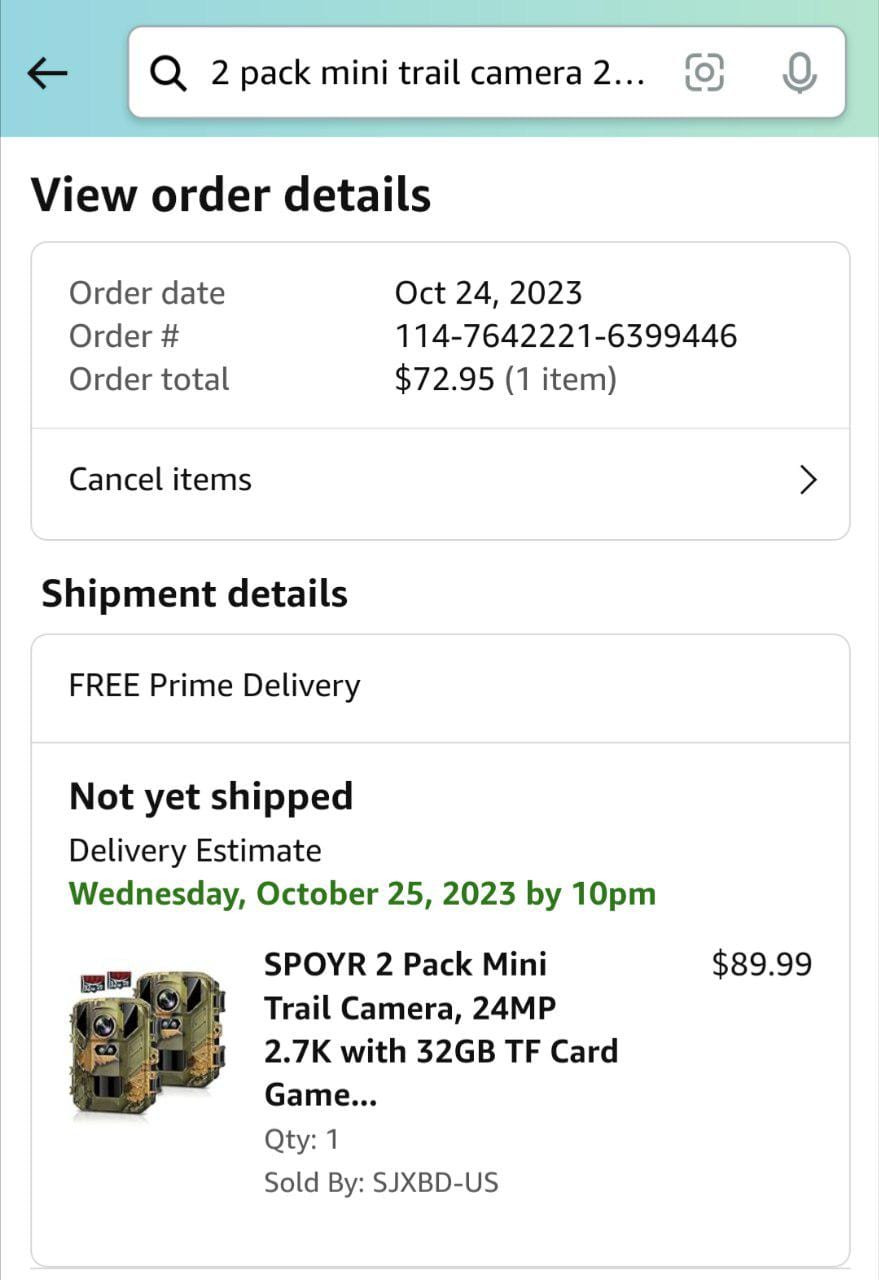The height and width of the screenshot is (1280, 879).
Task: Click order number 114-7642221-6399446
Action: [x=566, y=336]
